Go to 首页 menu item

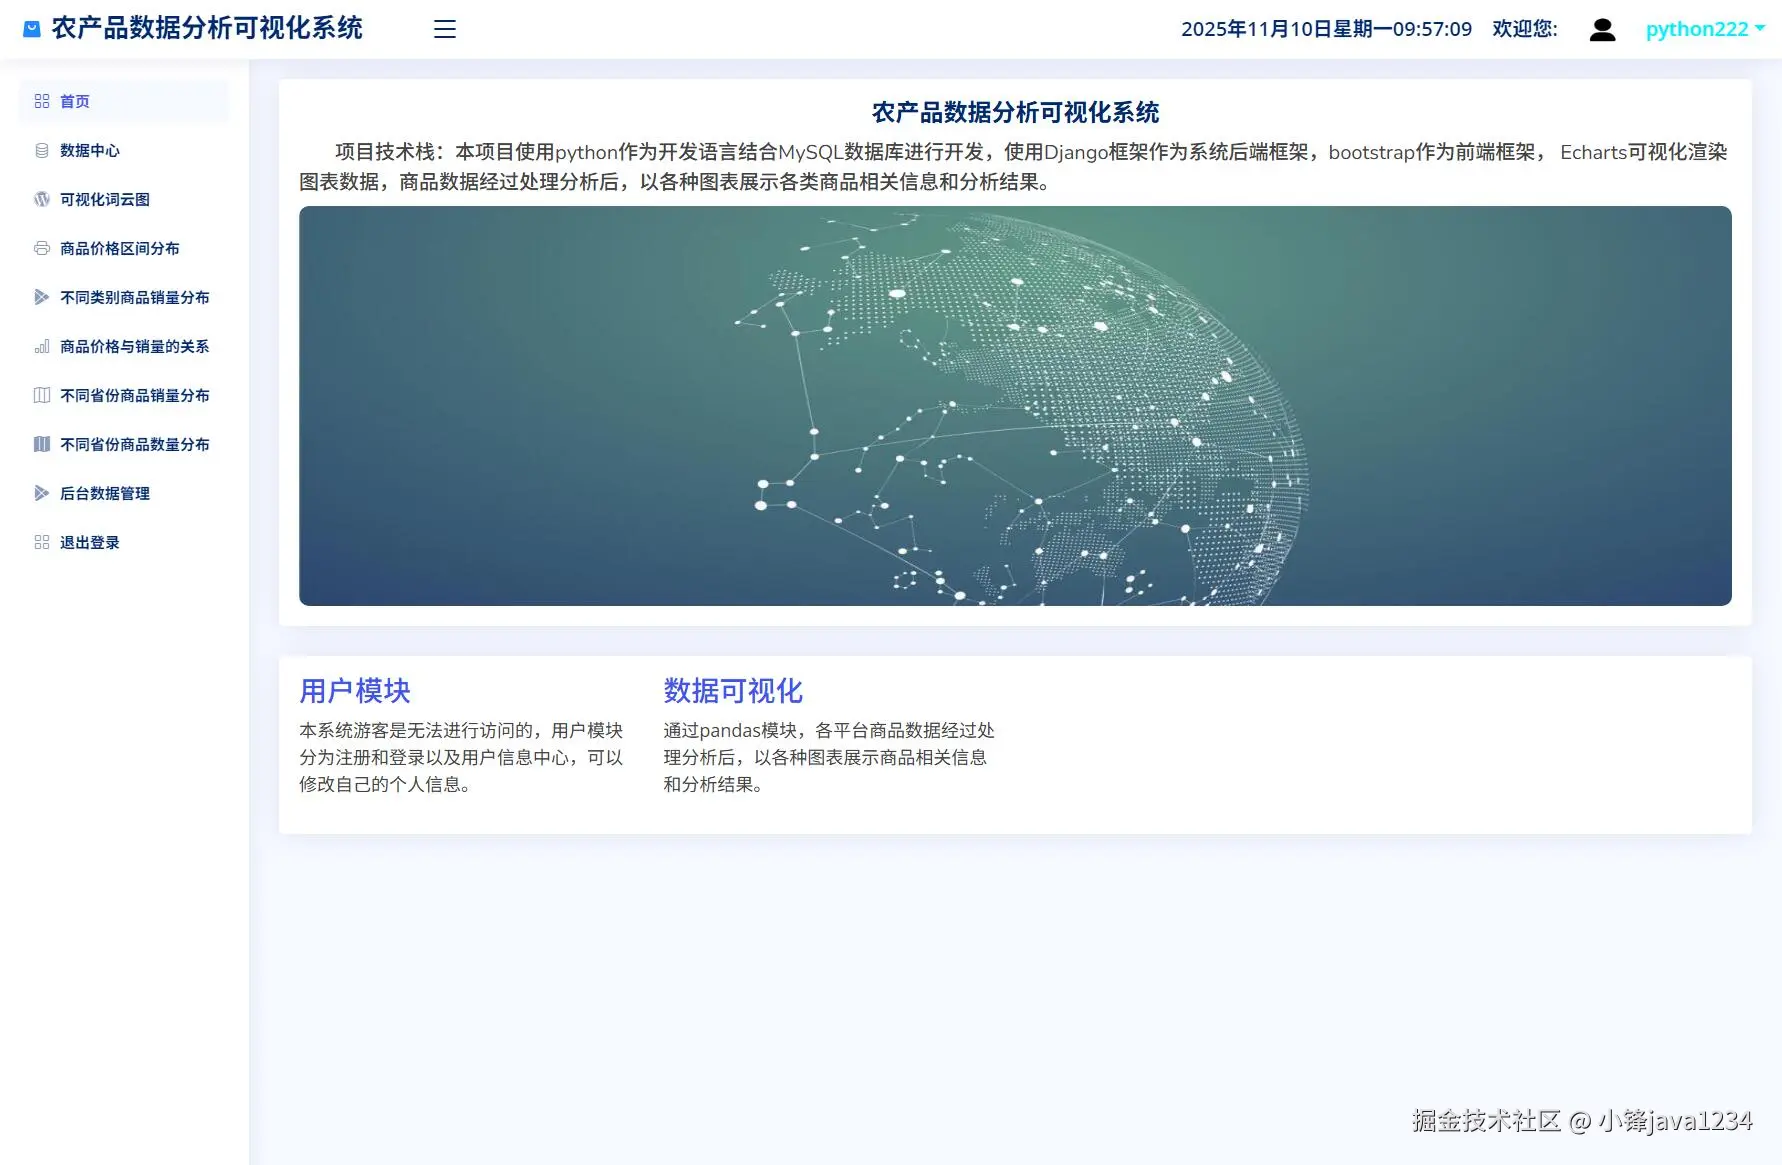click(x=124, y=101)
